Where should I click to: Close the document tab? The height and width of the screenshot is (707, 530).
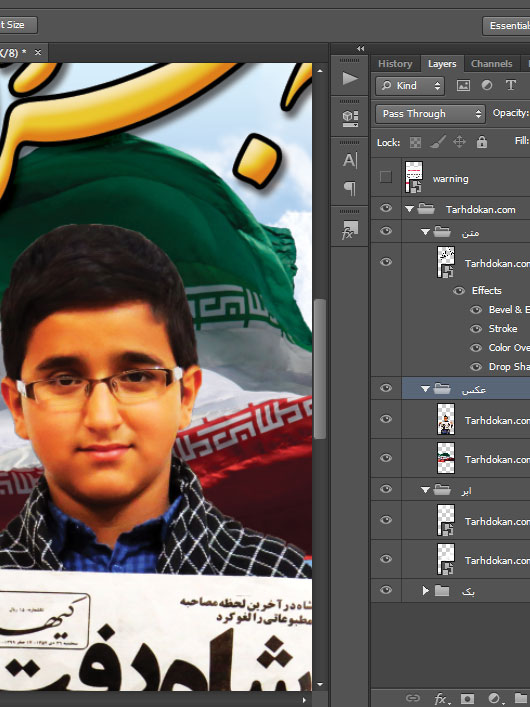[x=38, y=53]
